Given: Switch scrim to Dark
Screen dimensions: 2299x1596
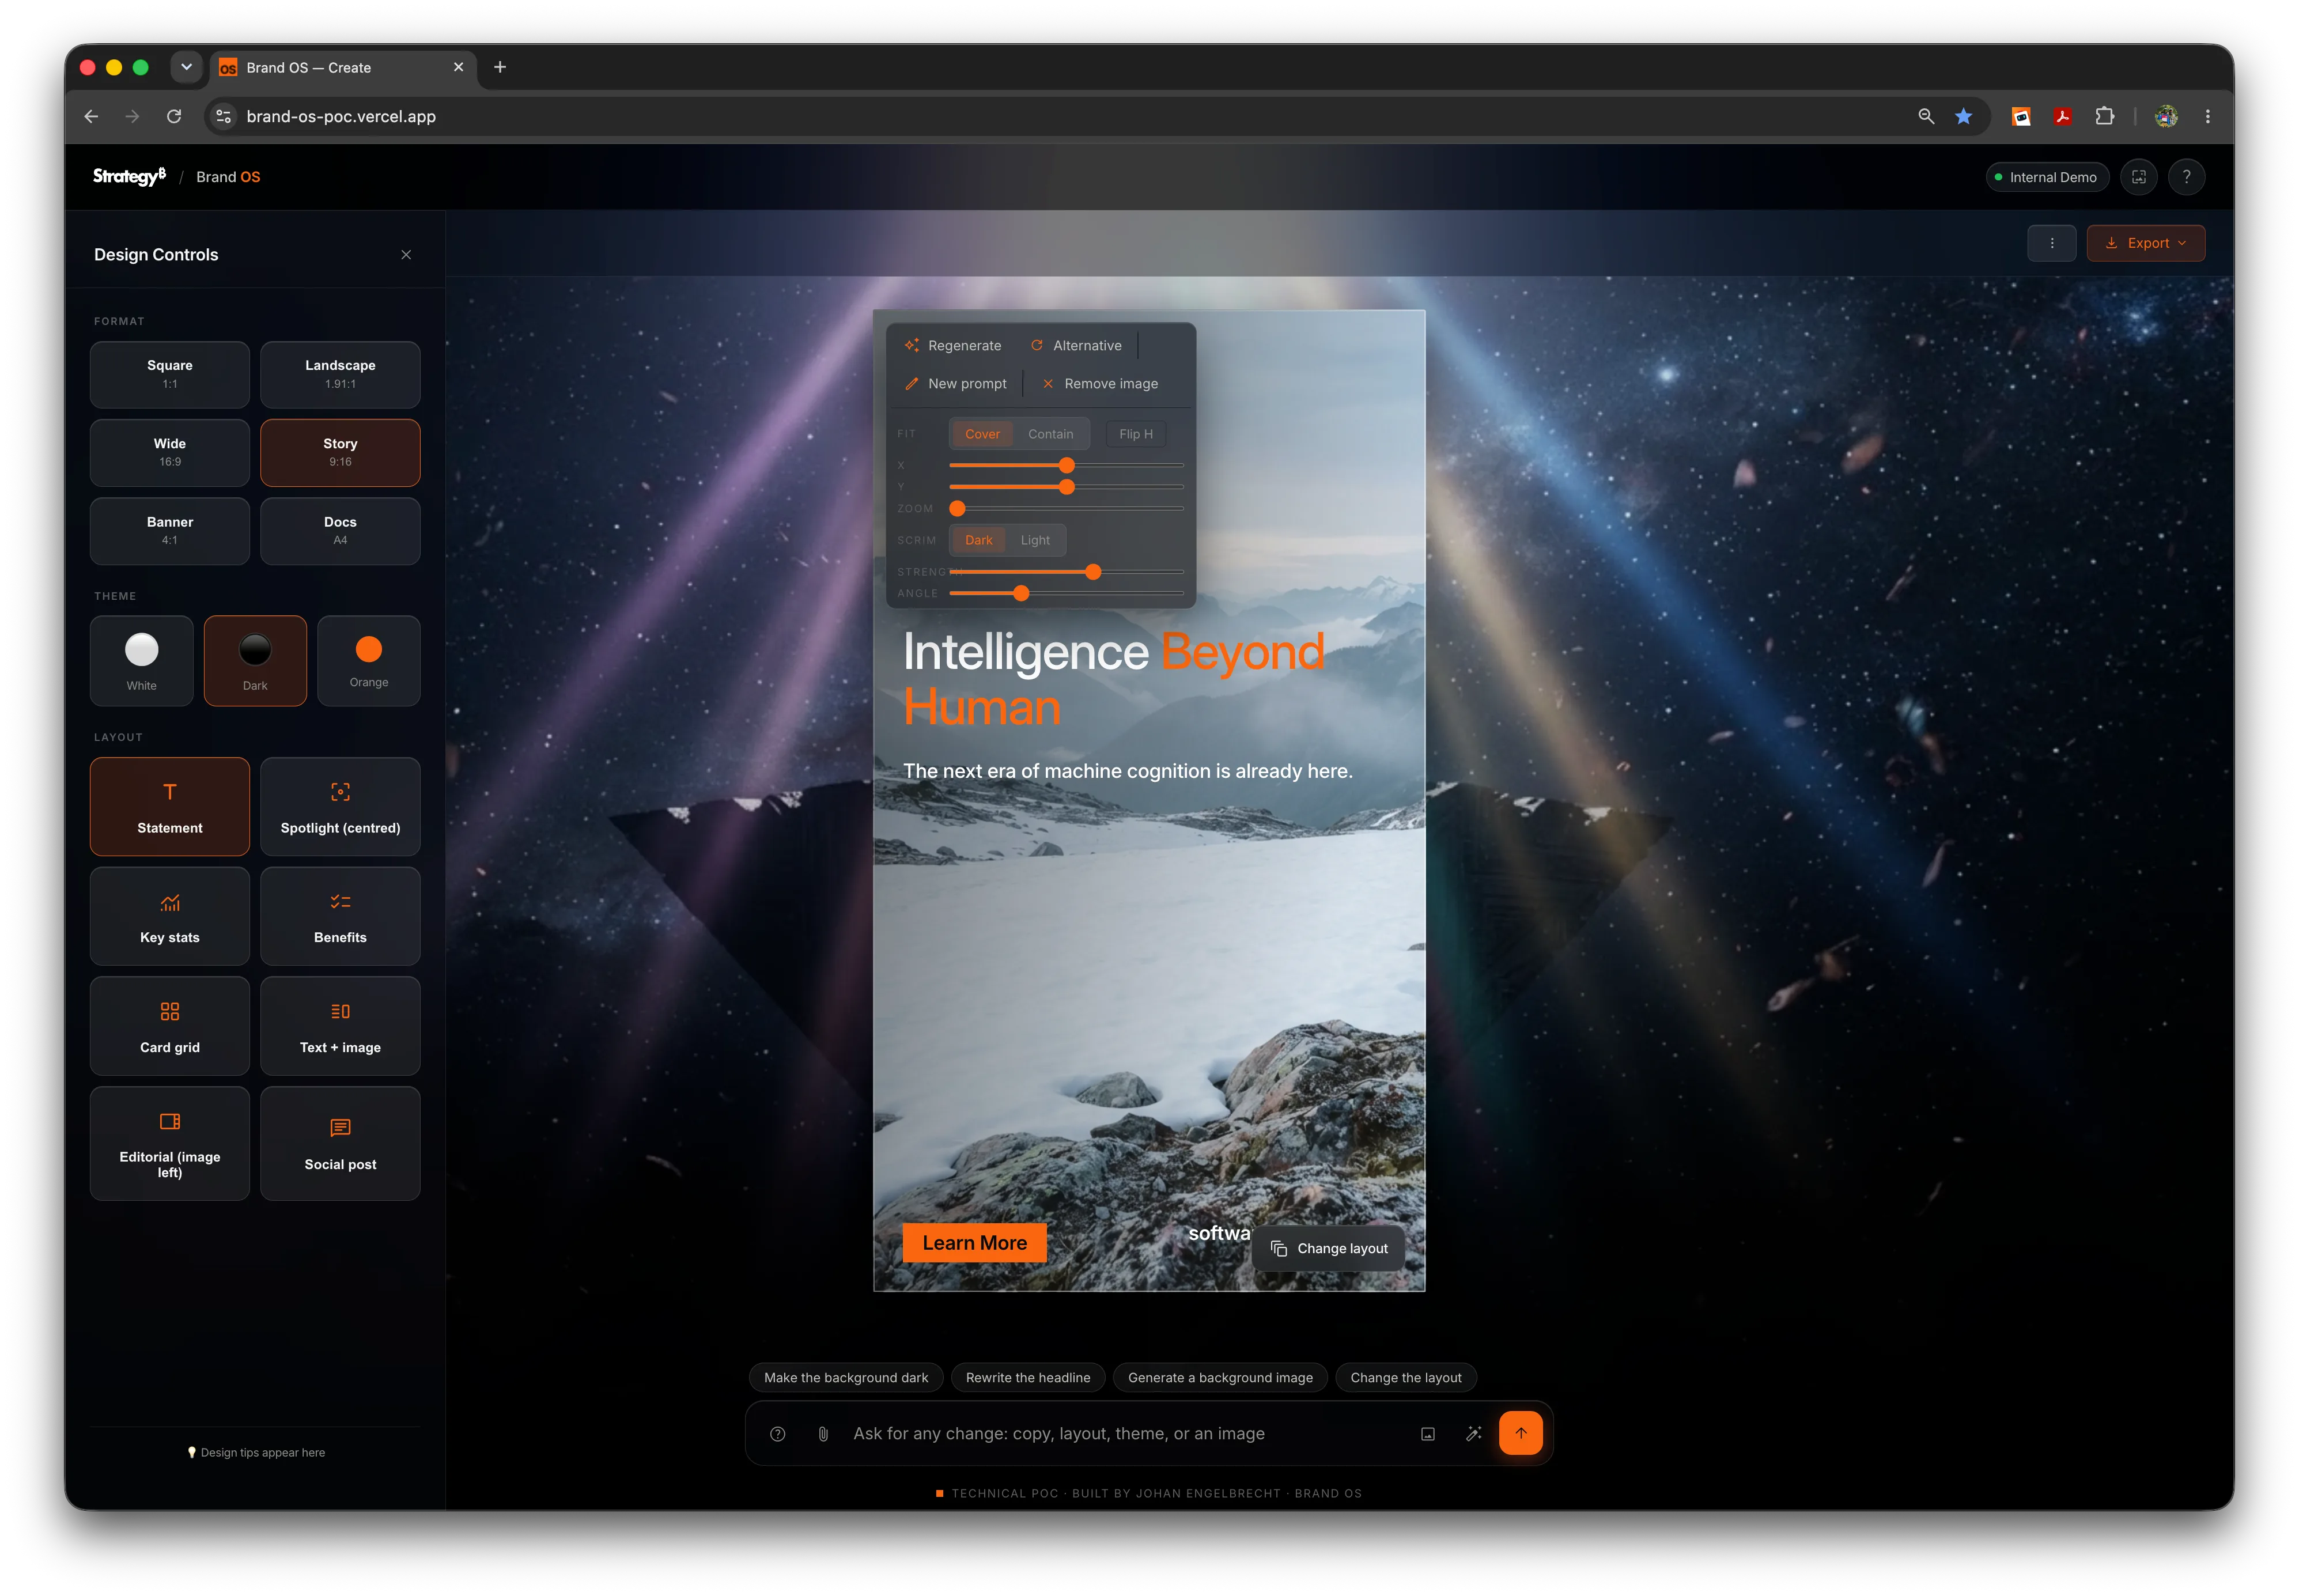Looking at the screenshot, I should point(978,540).
